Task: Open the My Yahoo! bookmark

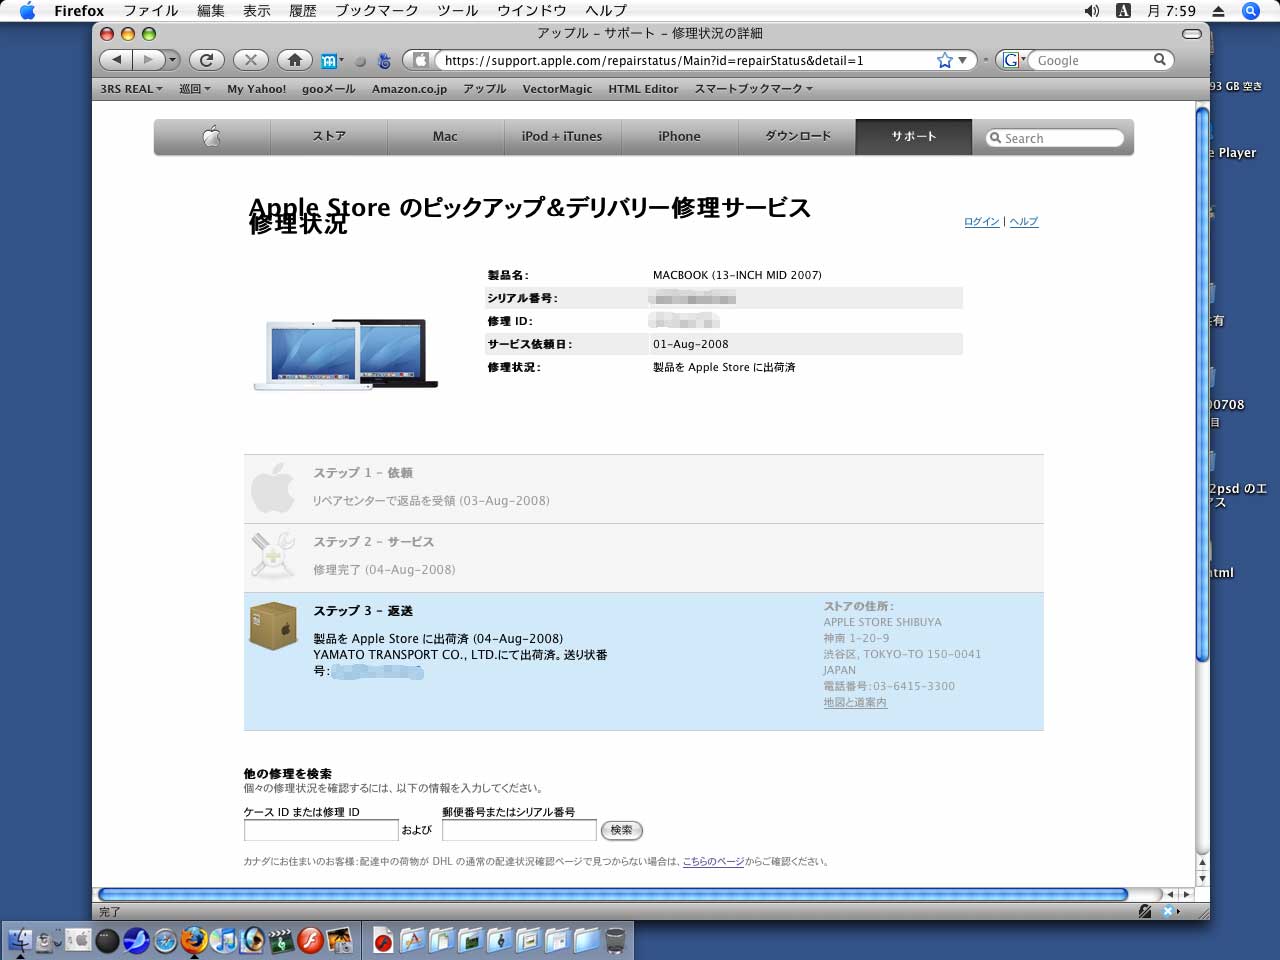Action: click(x=256, y=89)
